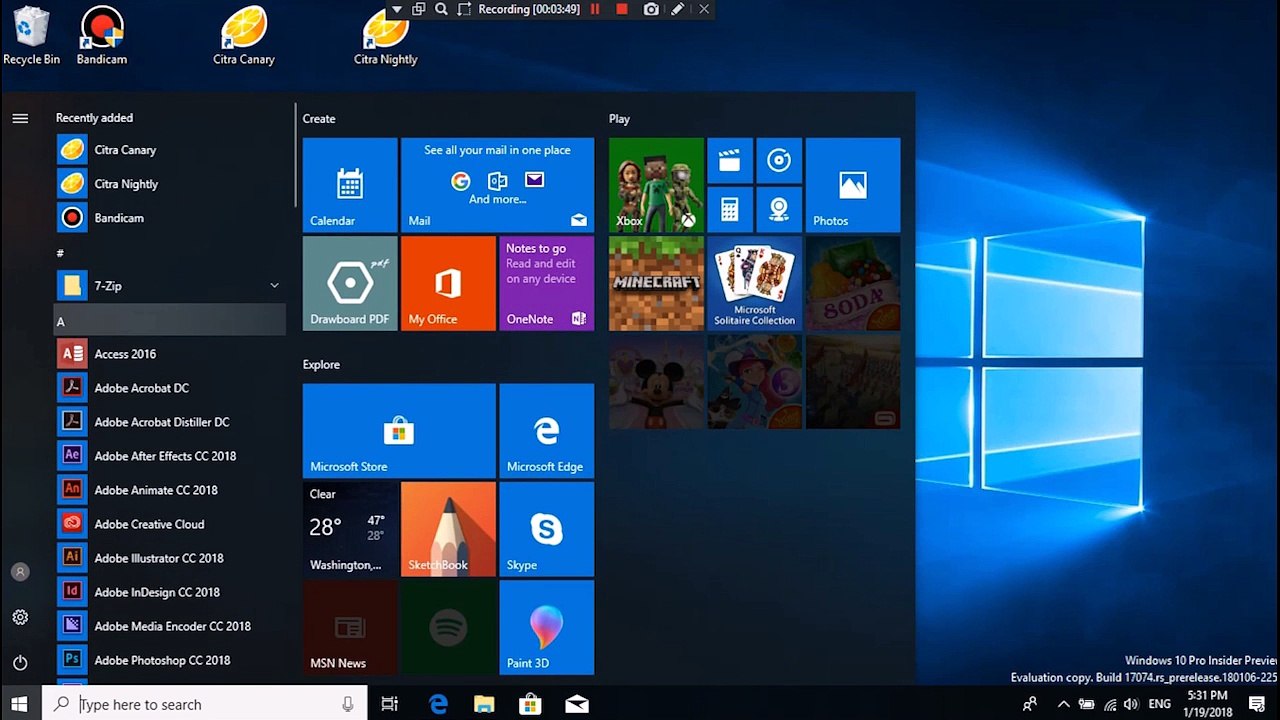
Task: Open File Explorer from taskbar
Action: coord(484,704)
